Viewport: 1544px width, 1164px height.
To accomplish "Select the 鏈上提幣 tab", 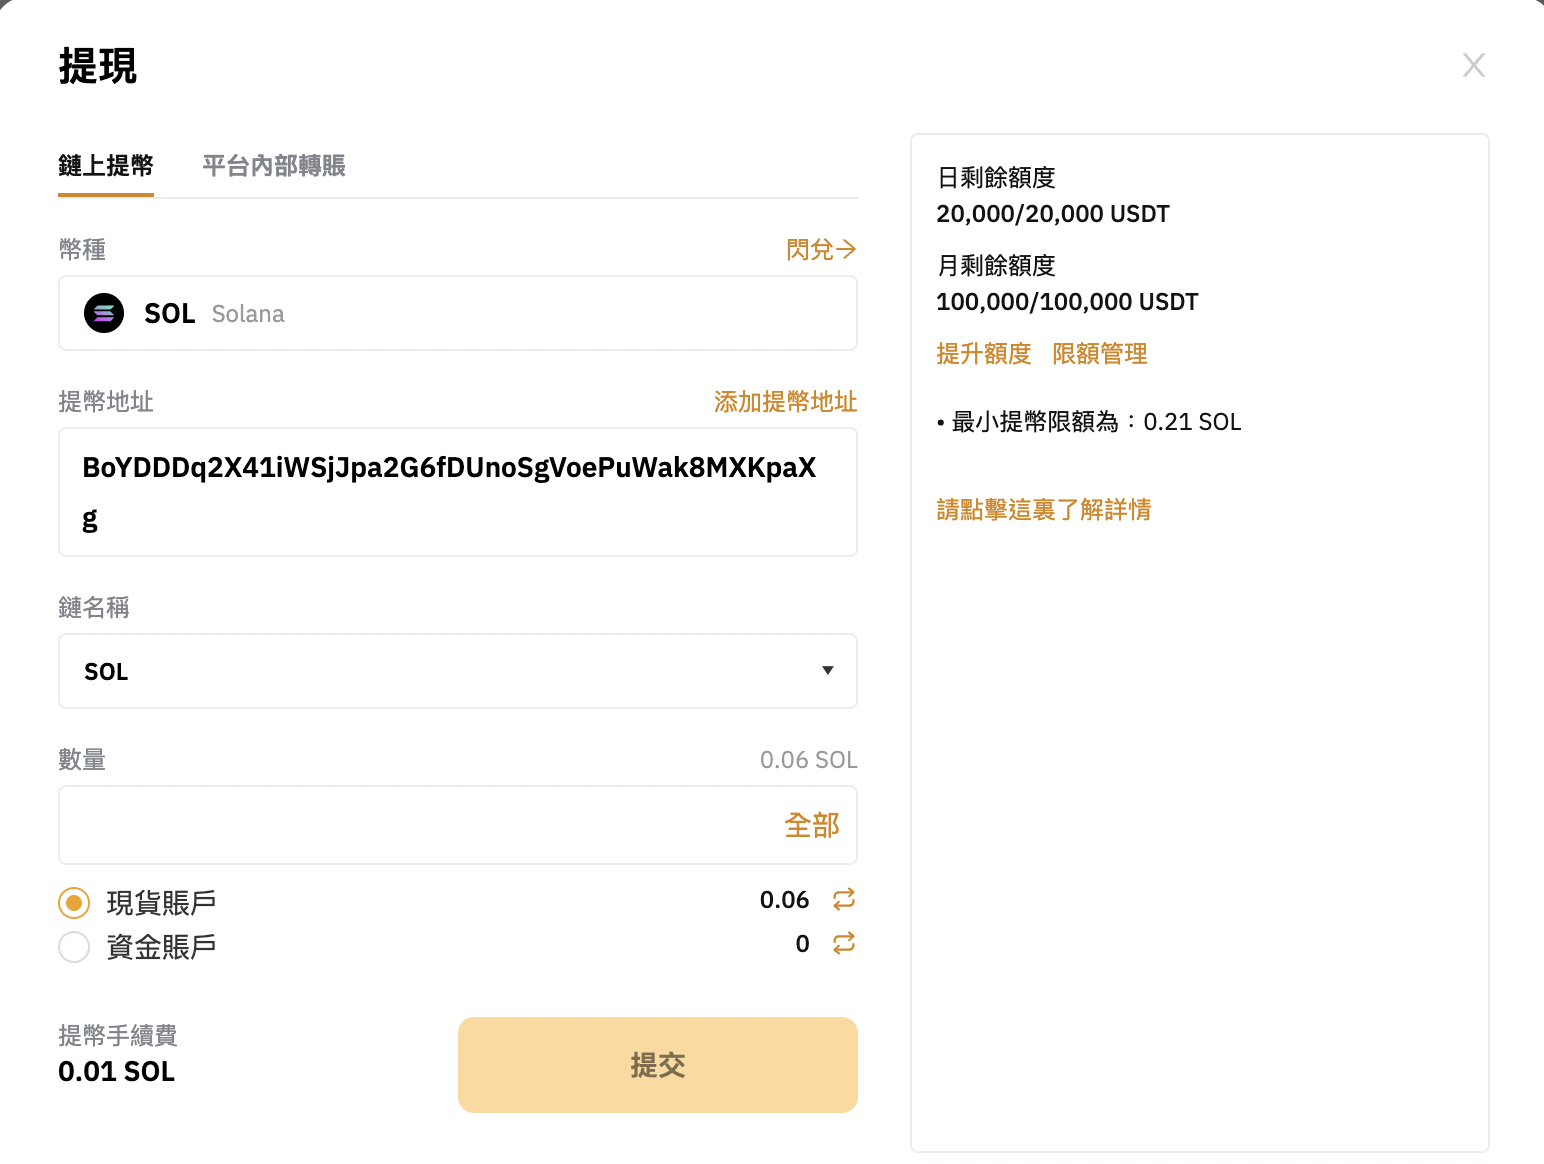I will [x=105, y=166].
